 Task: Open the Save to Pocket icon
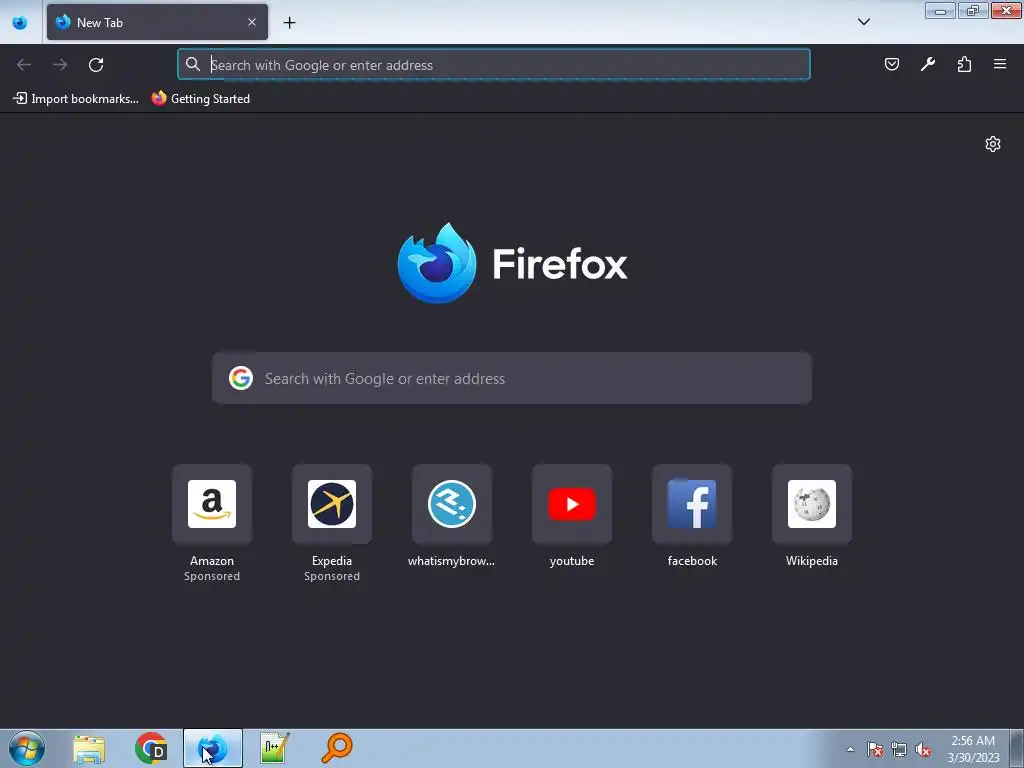point(891,64)
